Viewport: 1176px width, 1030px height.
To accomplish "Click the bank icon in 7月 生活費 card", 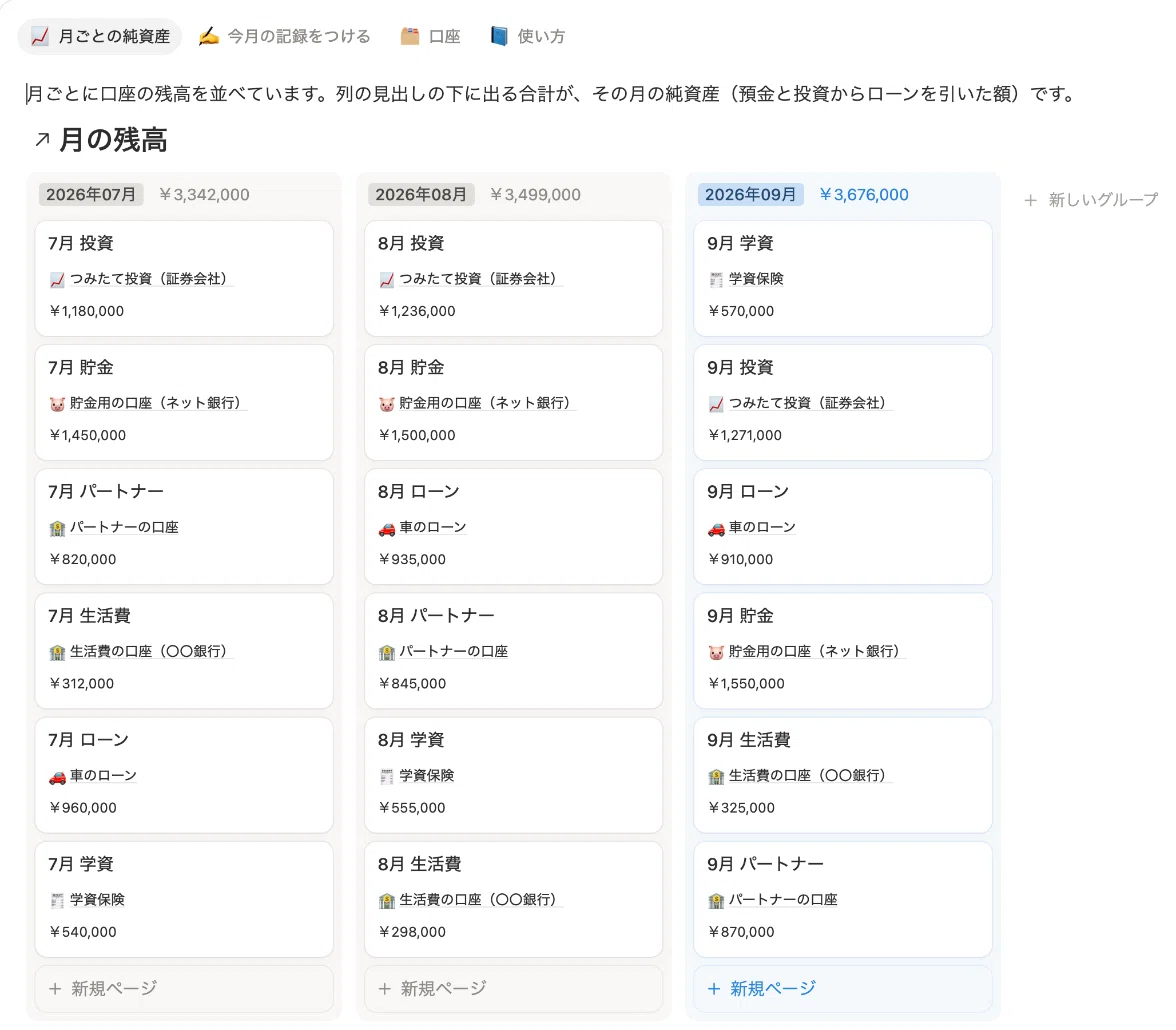I will click(57, 652).
